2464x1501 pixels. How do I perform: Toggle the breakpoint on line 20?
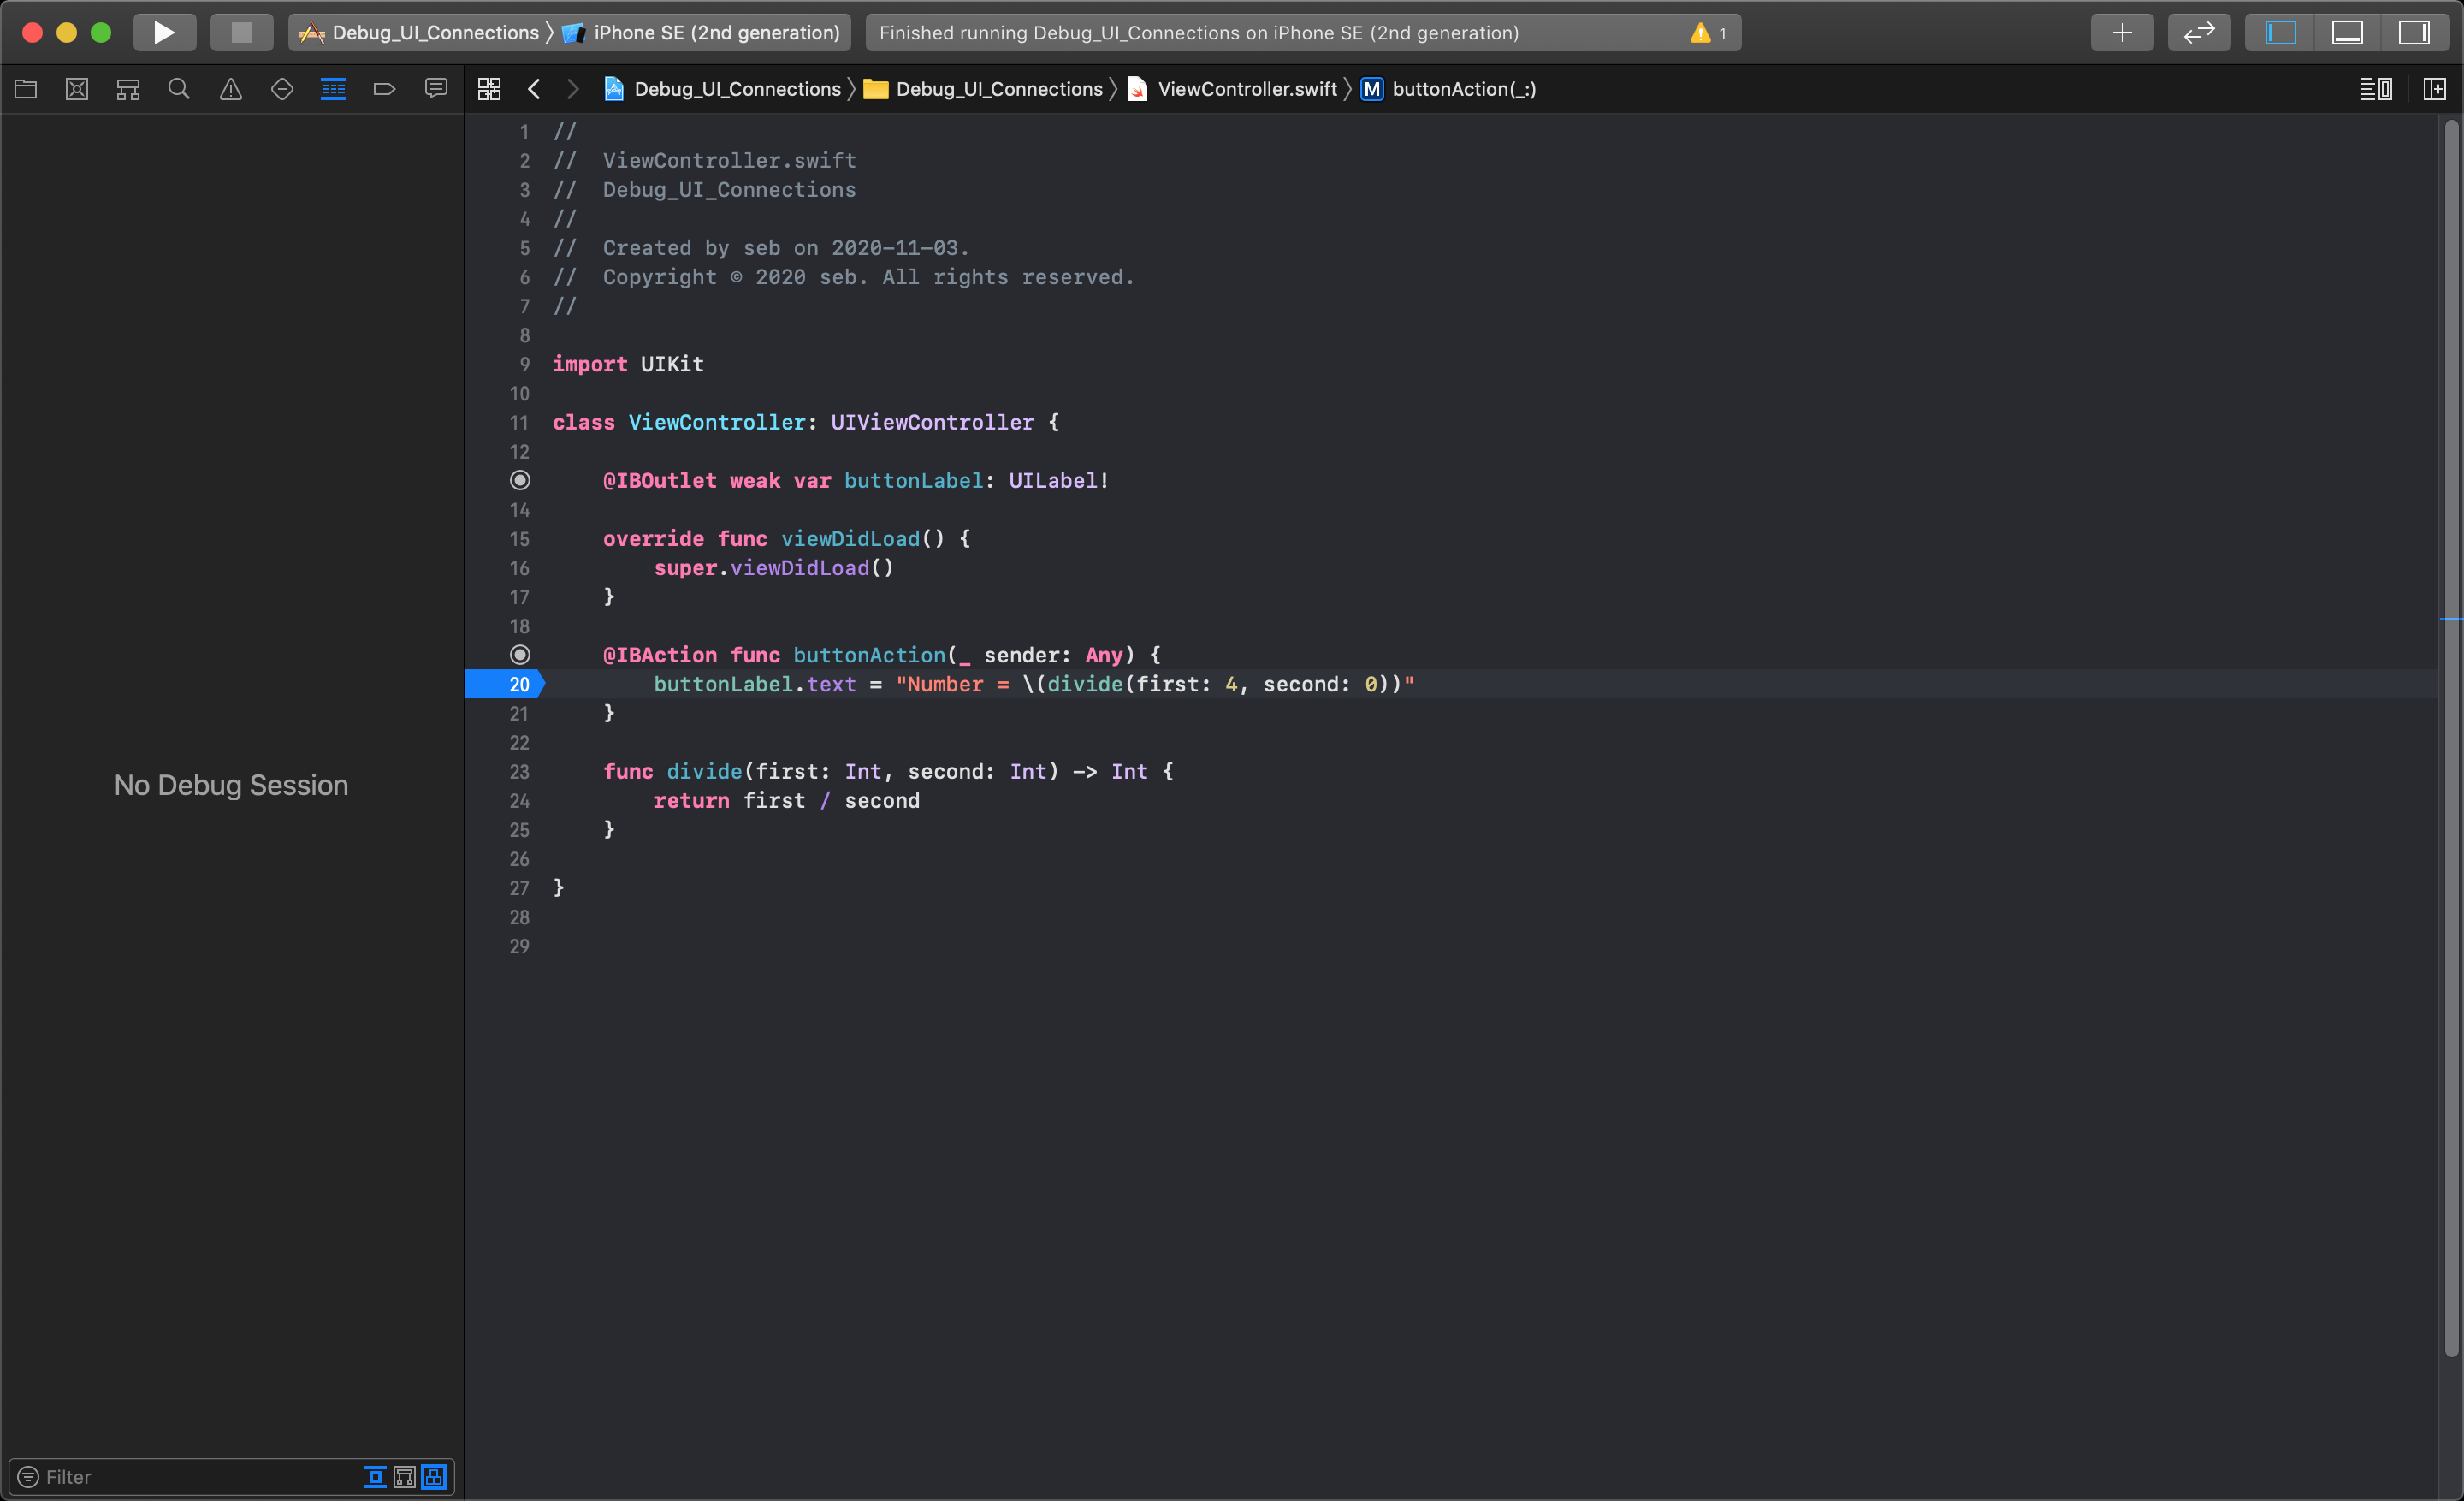(x=505, y=684)
